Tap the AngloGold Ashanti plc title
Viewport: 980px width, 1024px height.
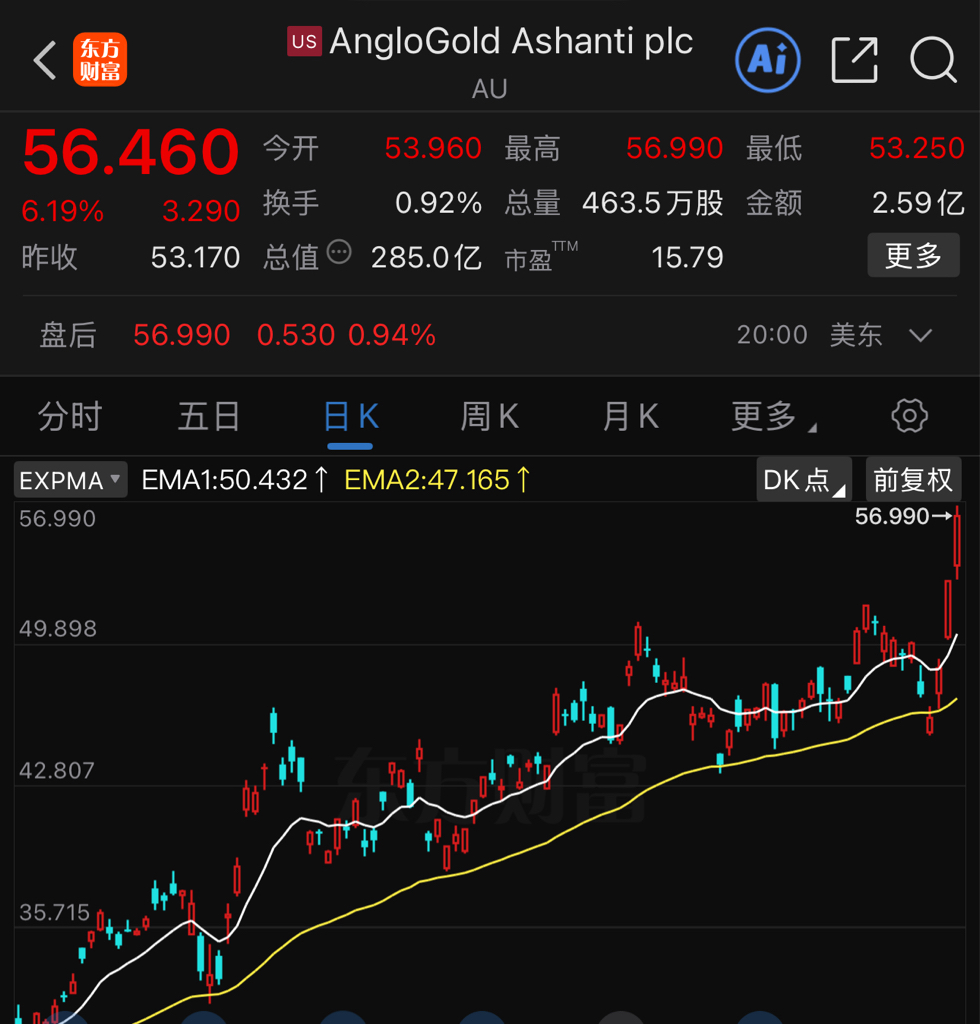511,41
